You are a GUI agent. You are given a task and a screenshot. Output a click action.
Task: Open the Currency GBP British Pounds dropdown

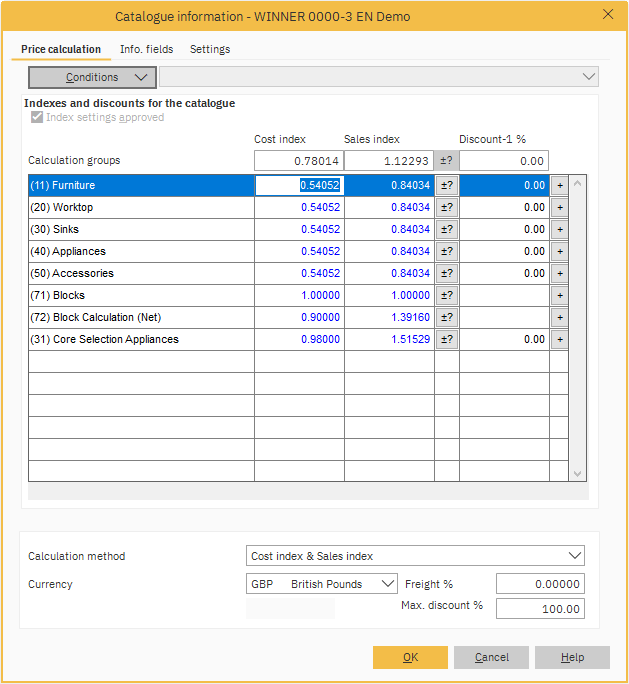pyautogui.click(x=321, y=584)
